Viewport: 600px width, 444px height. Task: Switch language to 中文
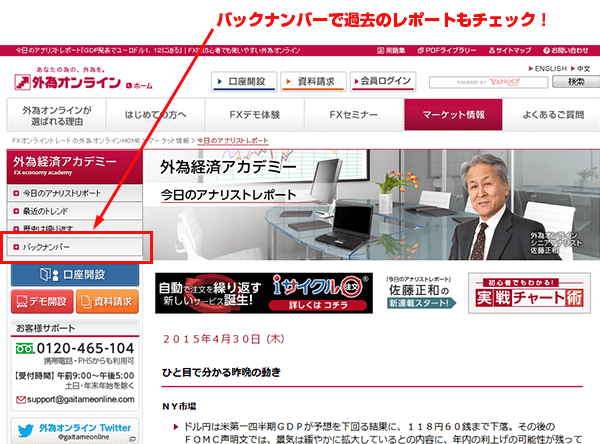tap(581, 69)
